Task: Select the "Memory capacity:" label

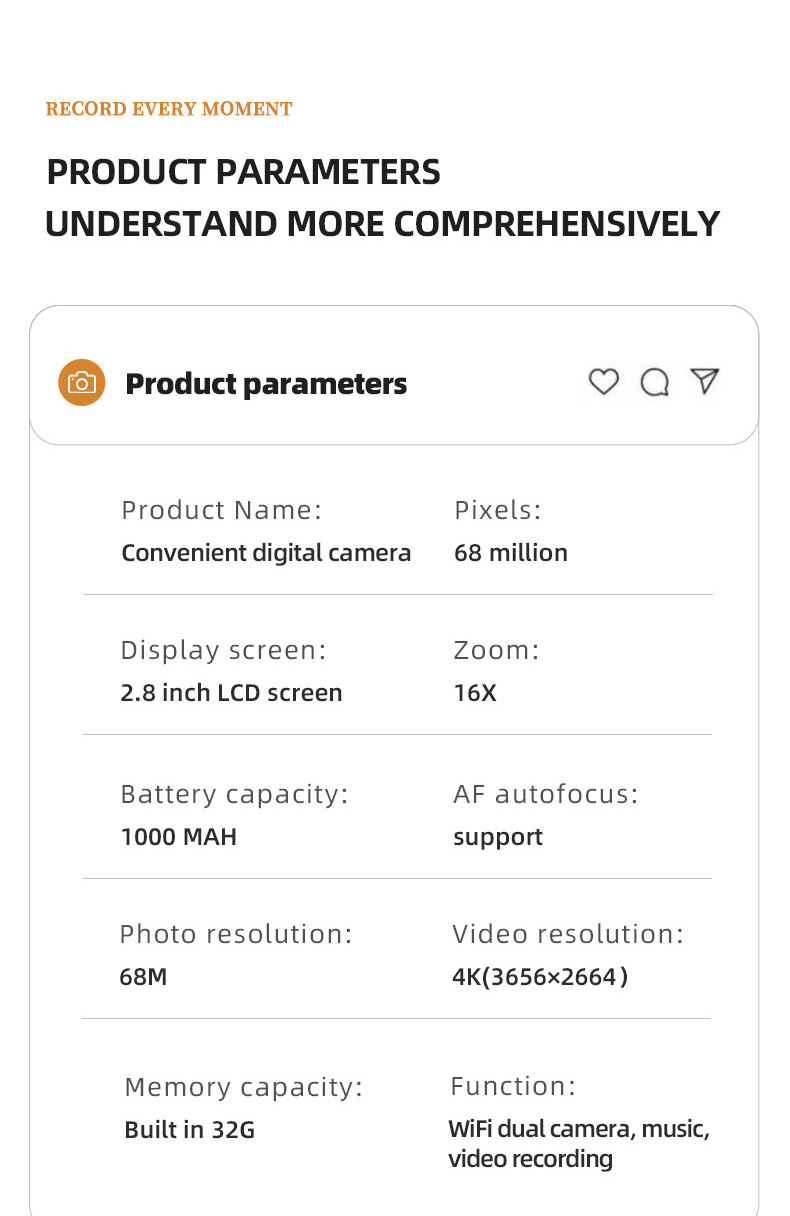Action: pos(243,1087)
